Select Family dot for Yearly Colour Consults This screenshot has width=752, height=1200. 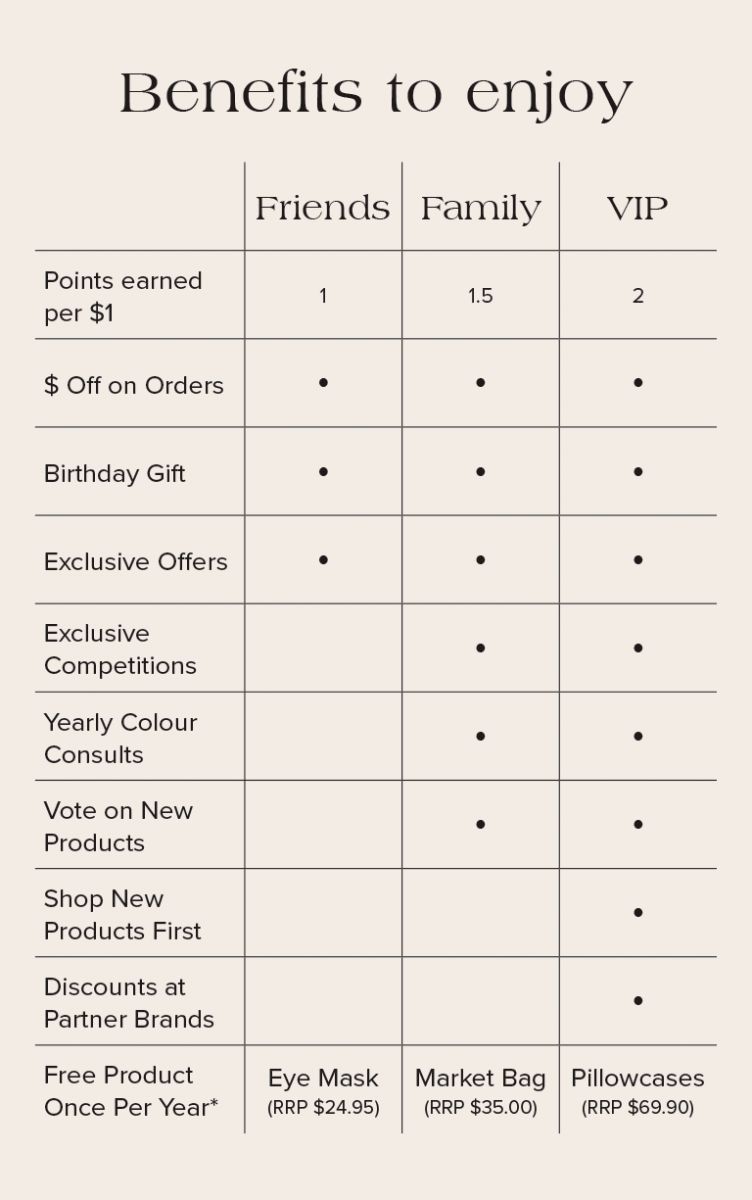pyautogui.click(x=481, y=737)
